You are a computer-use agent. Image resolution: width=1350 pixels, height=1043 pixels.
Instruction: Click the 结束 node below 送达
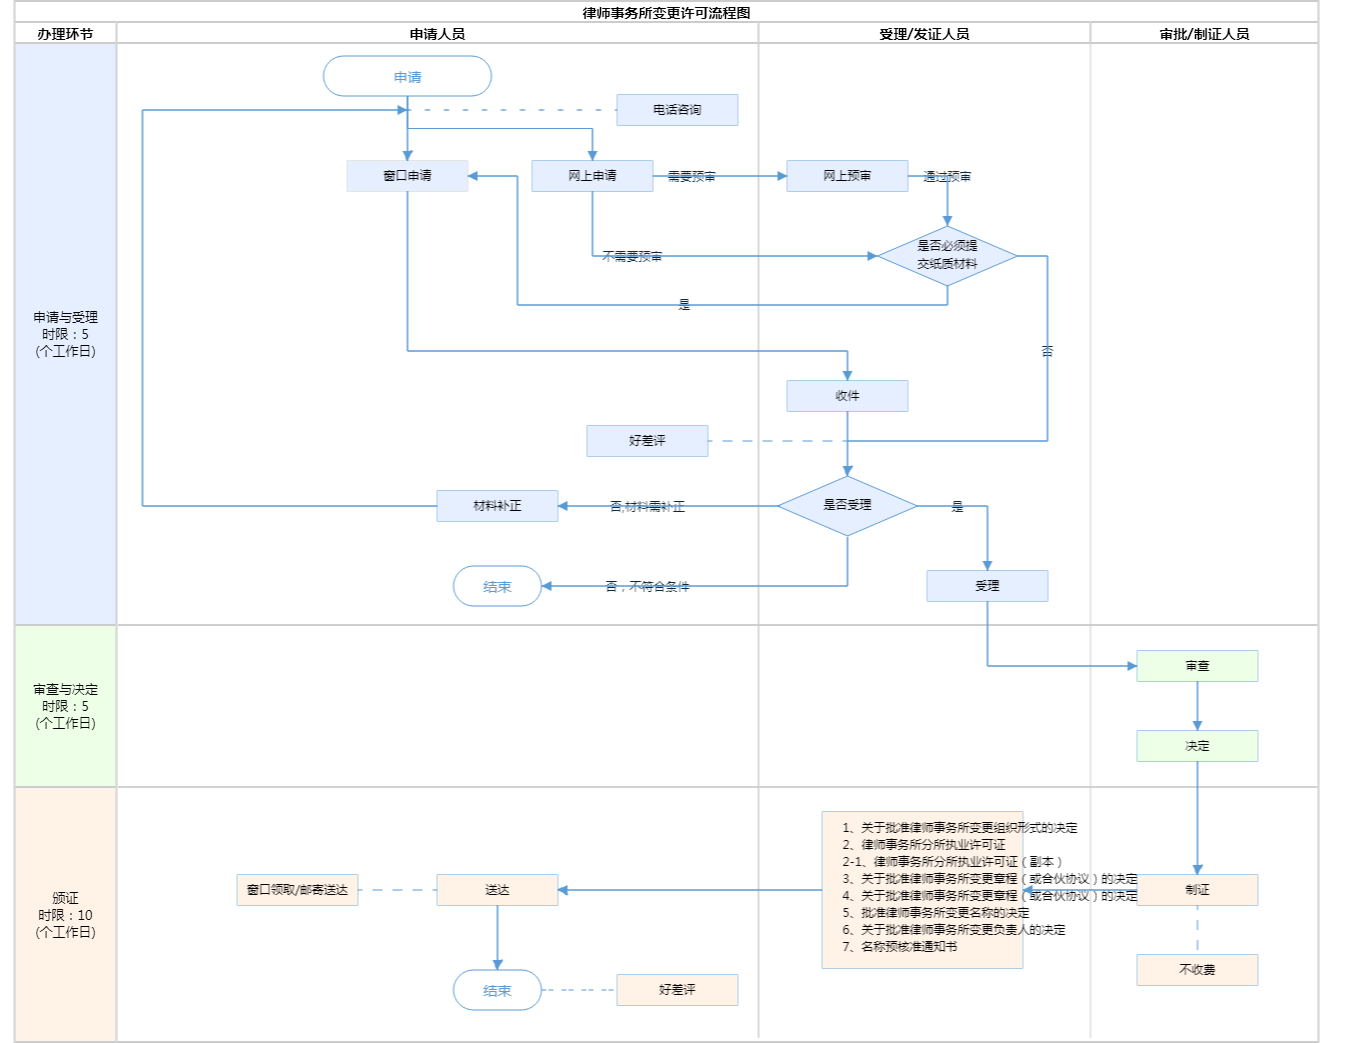click(497, 991)
